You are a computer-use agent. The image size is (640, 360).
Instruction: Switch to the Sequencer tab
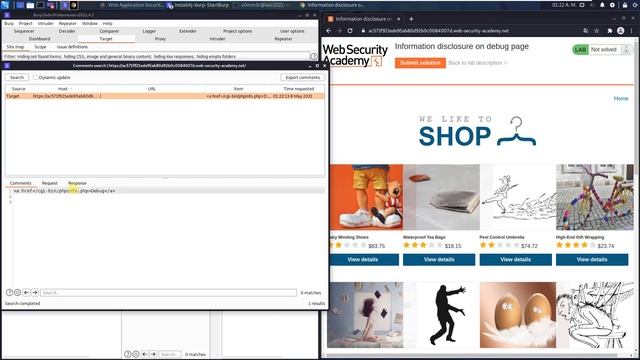24,31
